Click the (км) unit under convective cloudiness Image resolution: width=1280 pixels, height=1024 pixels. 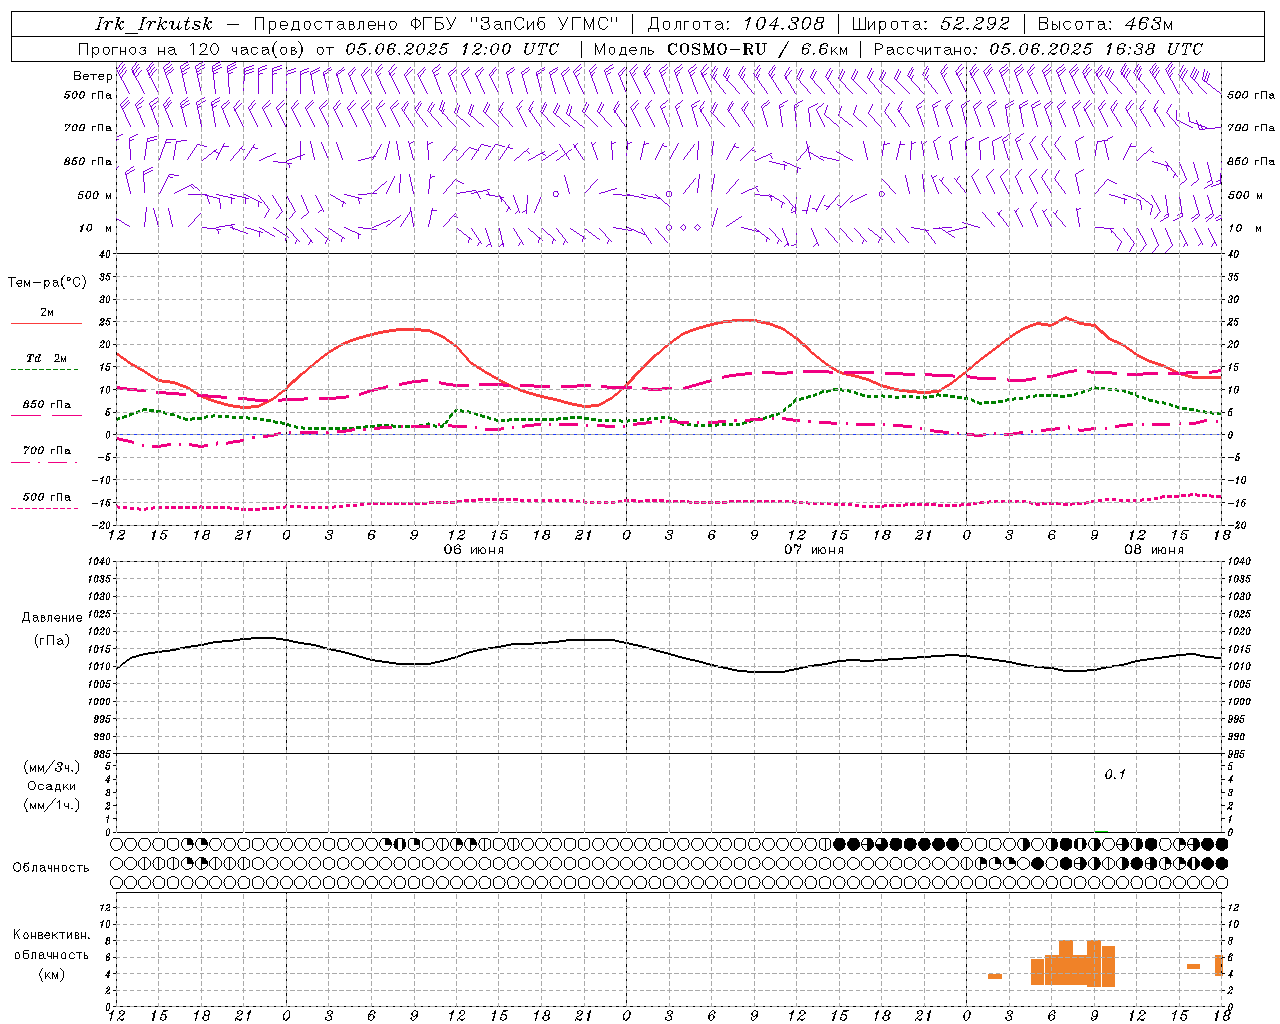51,975
